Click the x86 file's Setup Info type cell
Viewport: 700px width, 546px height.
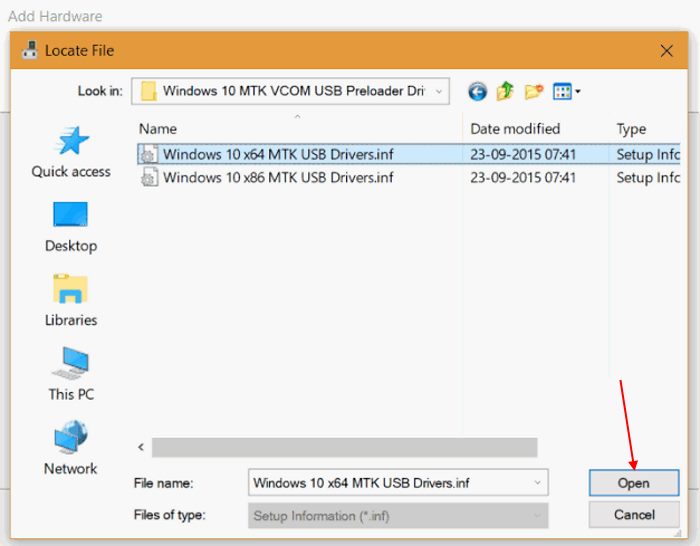(648, 178)
